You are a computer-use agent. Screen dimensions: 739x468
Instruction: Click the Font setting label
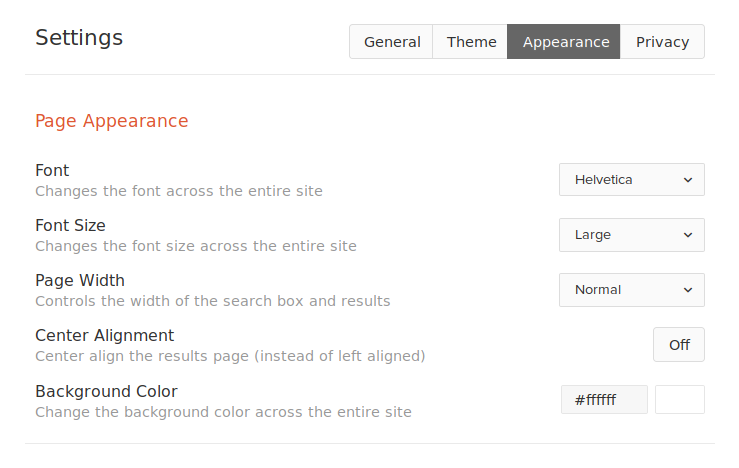[x=52, y=170]
